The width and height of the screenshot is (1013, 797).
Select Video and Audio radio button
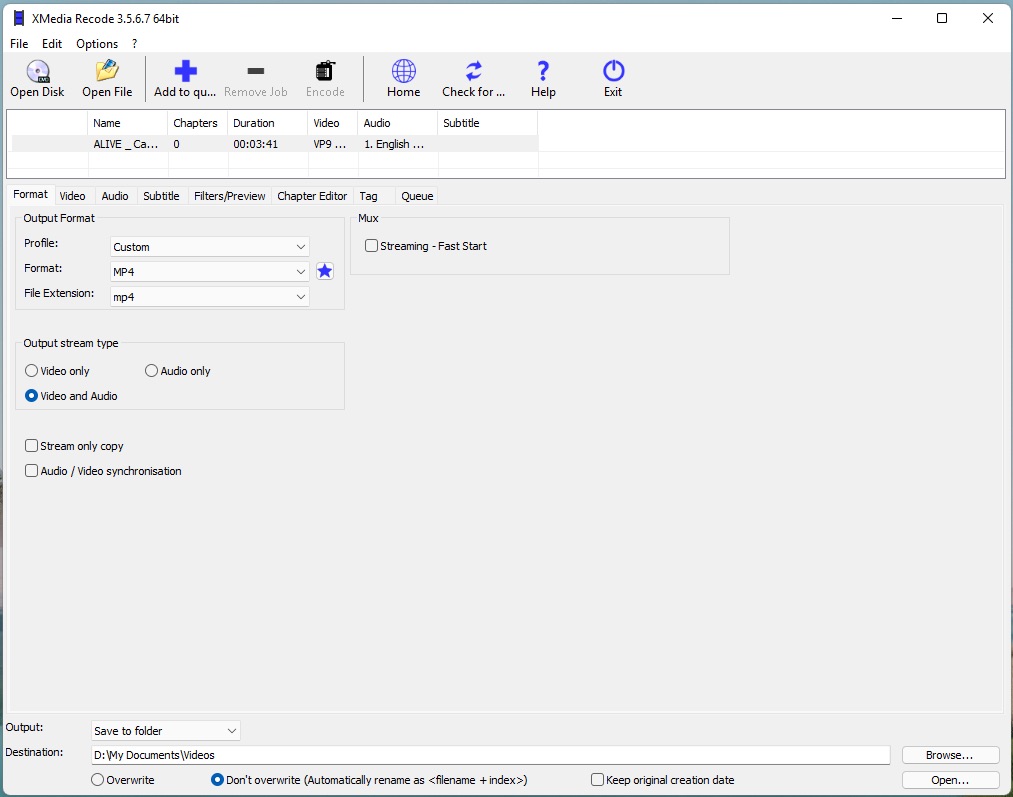point(31,396)
